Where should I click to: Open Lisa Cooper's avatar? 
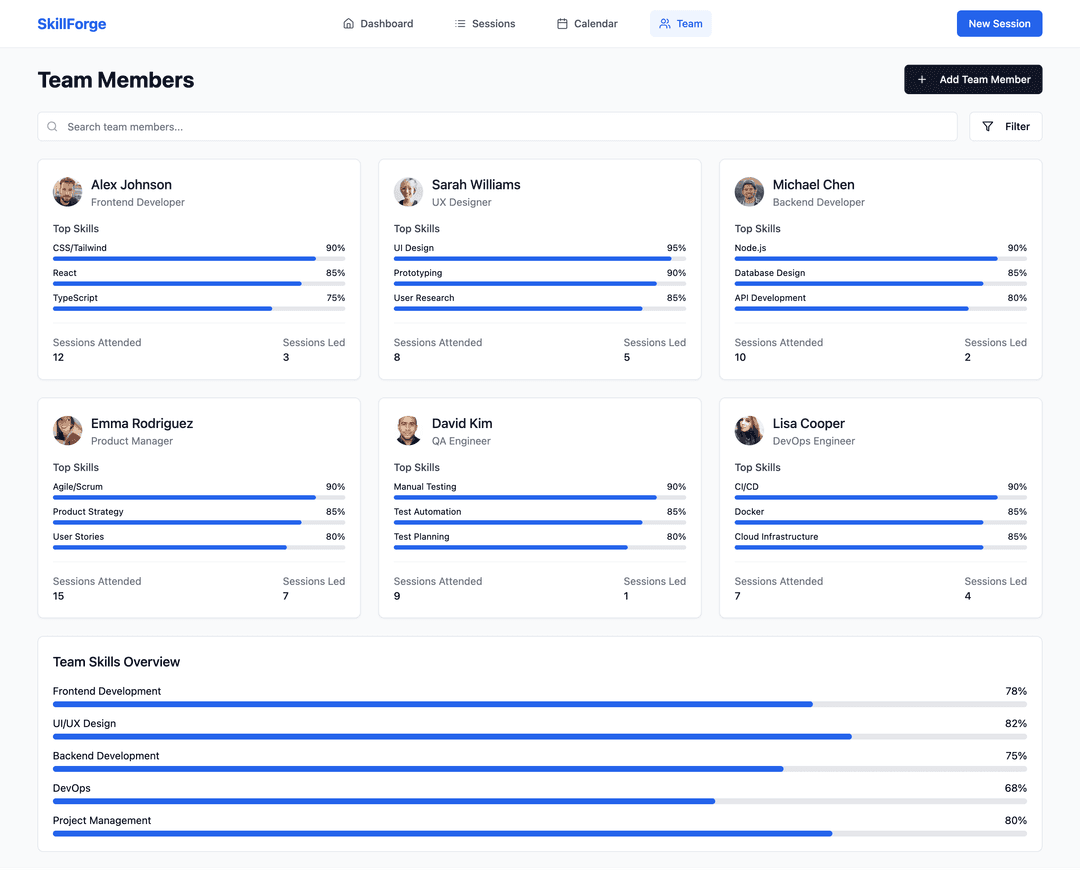click(x=749, y=431)
